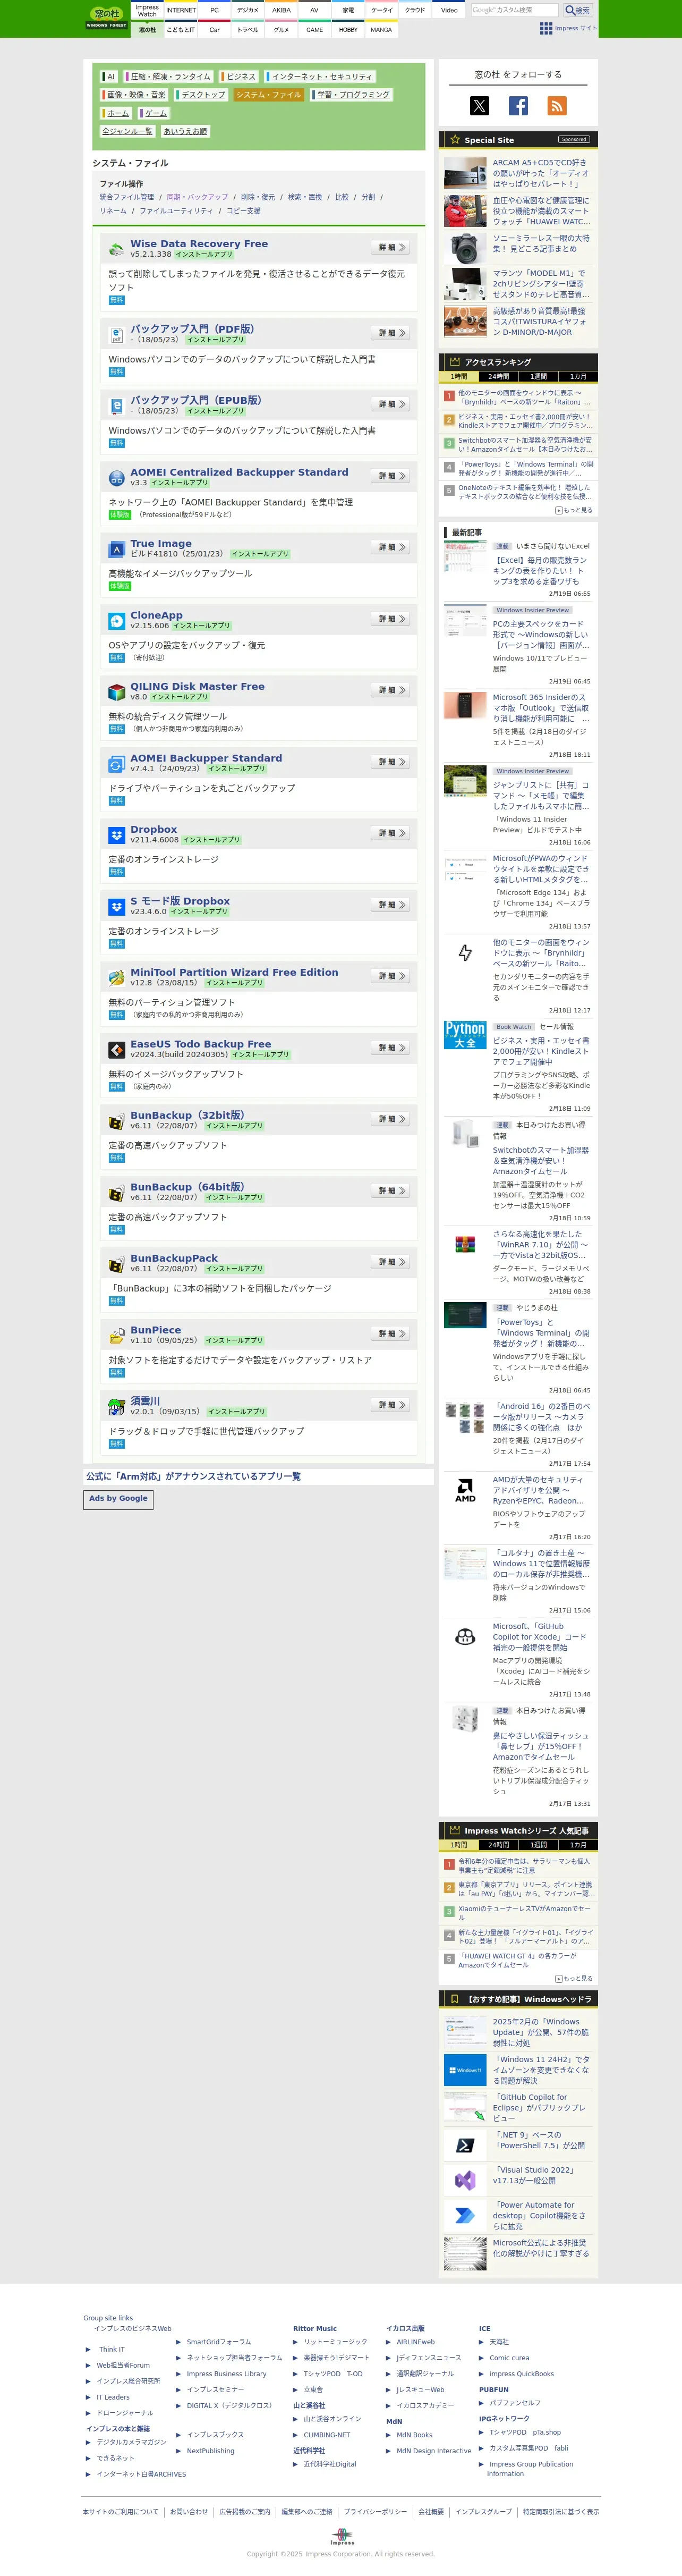This screenshot has width=682, height=2576.
Task: Open 詳細 for Wise Data Recovery Free
Action: click(x=390, y=247)
